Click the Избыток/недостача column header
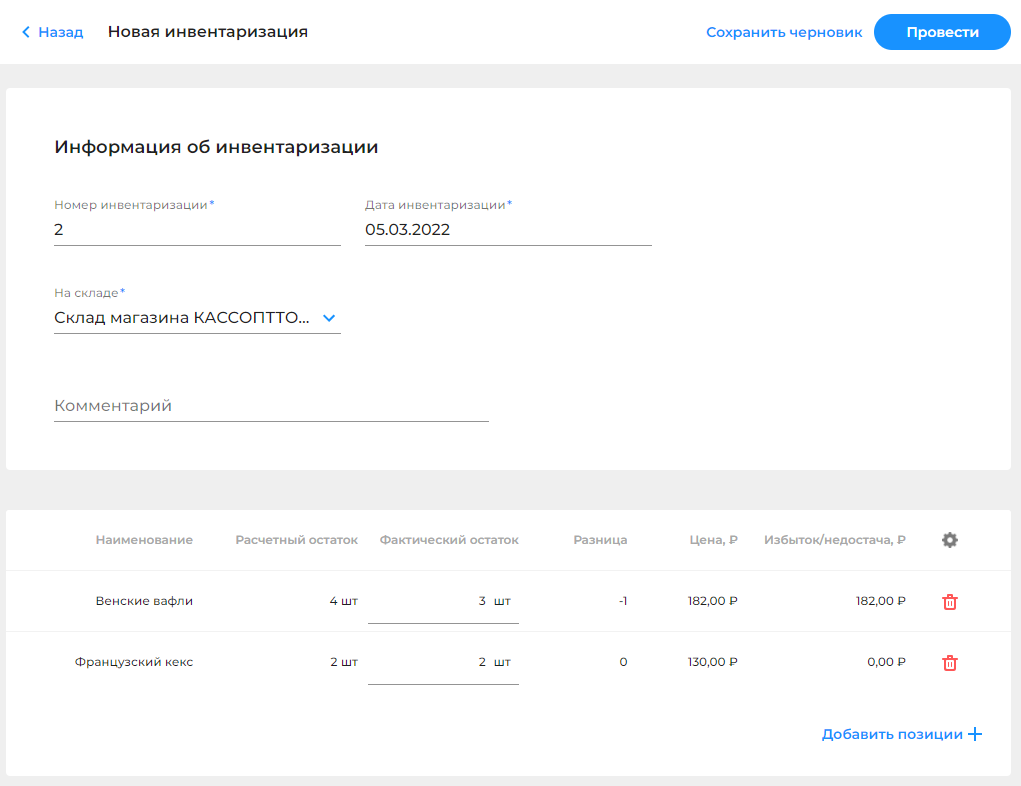The width and height of the screenshot is (1021, 786). [x=834, y=540]
